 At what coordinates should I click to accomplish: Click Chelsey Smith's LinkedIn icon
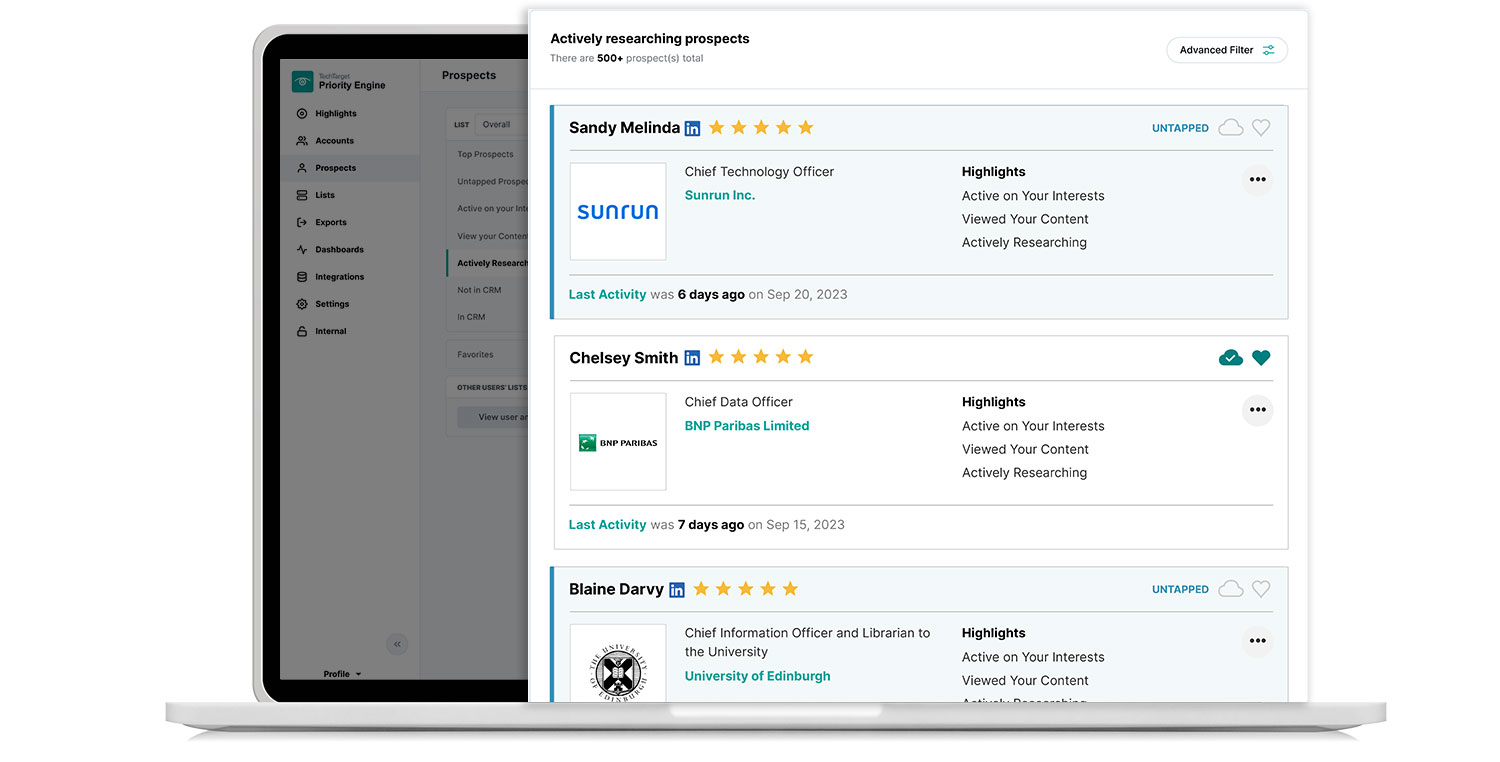692,358
